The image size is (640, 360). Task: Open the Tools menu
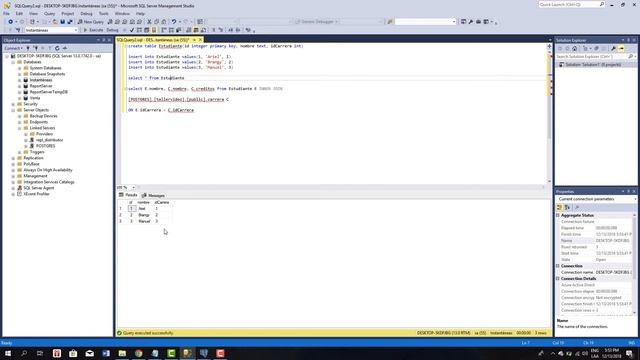tap(104, 13)
